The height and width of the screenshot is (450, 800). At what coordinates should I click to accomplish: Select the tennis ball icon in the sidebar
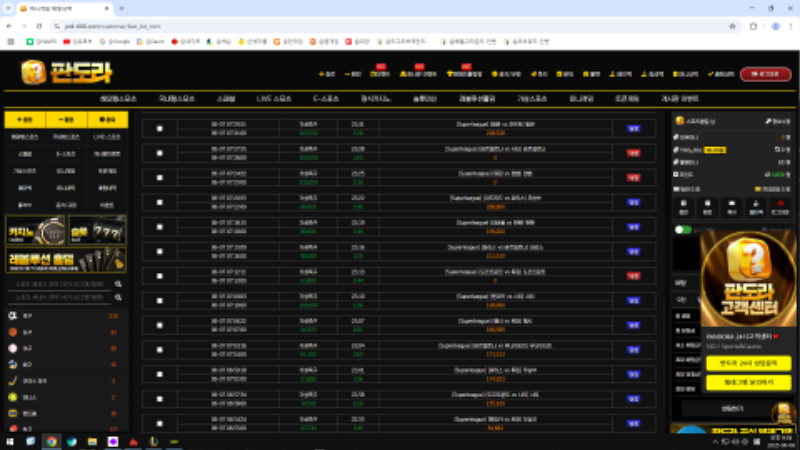pos(12,396)
